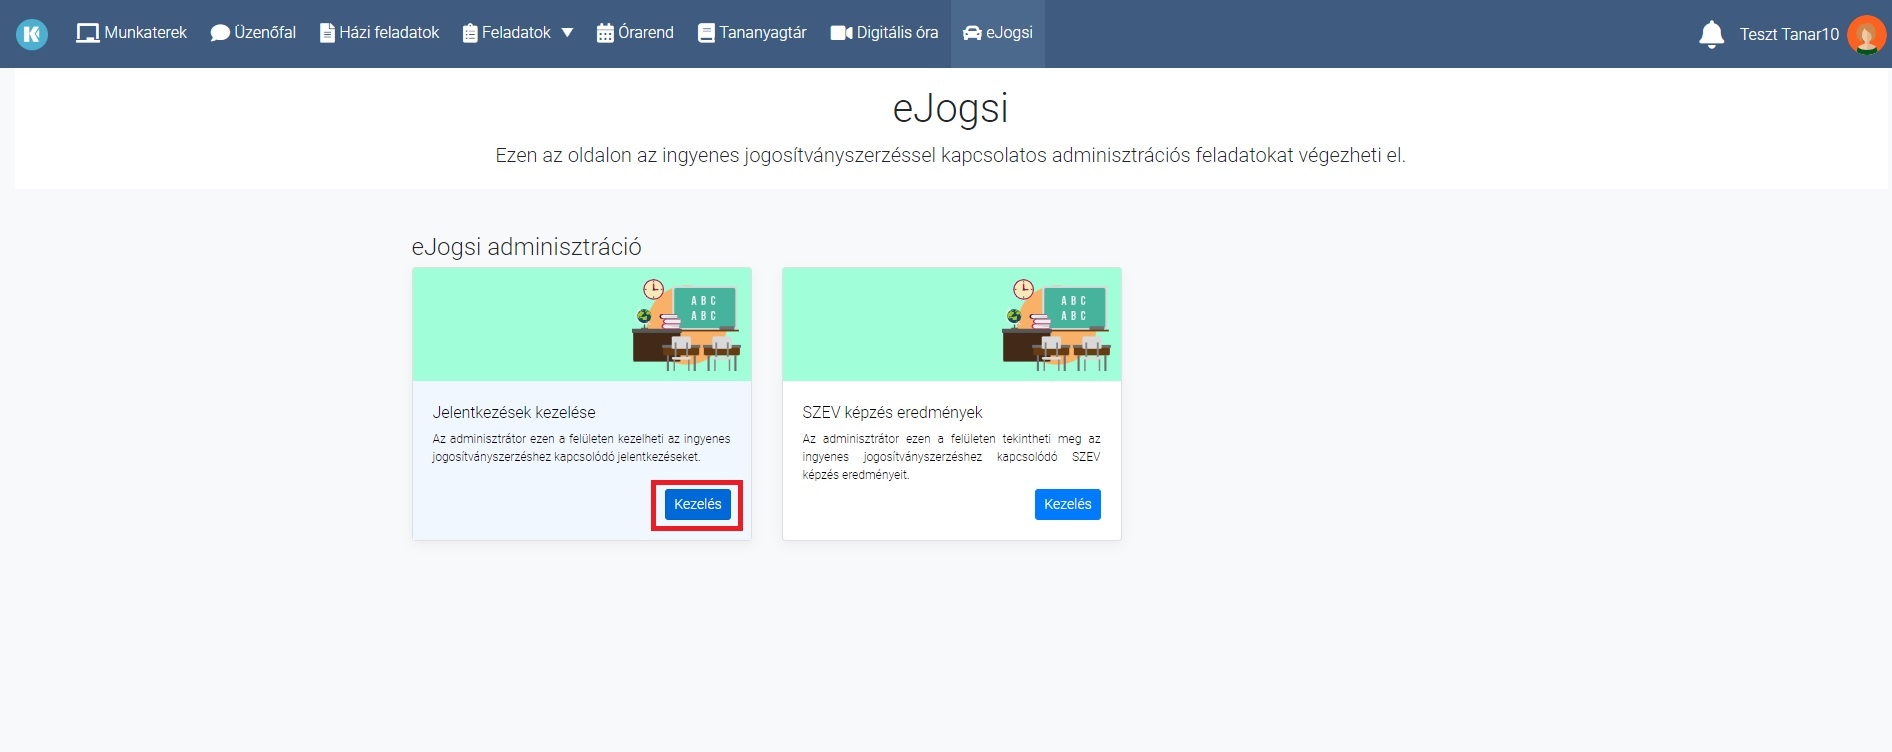Open notifications via the bell icon
Viewport: 1892px width, 752px height.
coord(1712,35)
